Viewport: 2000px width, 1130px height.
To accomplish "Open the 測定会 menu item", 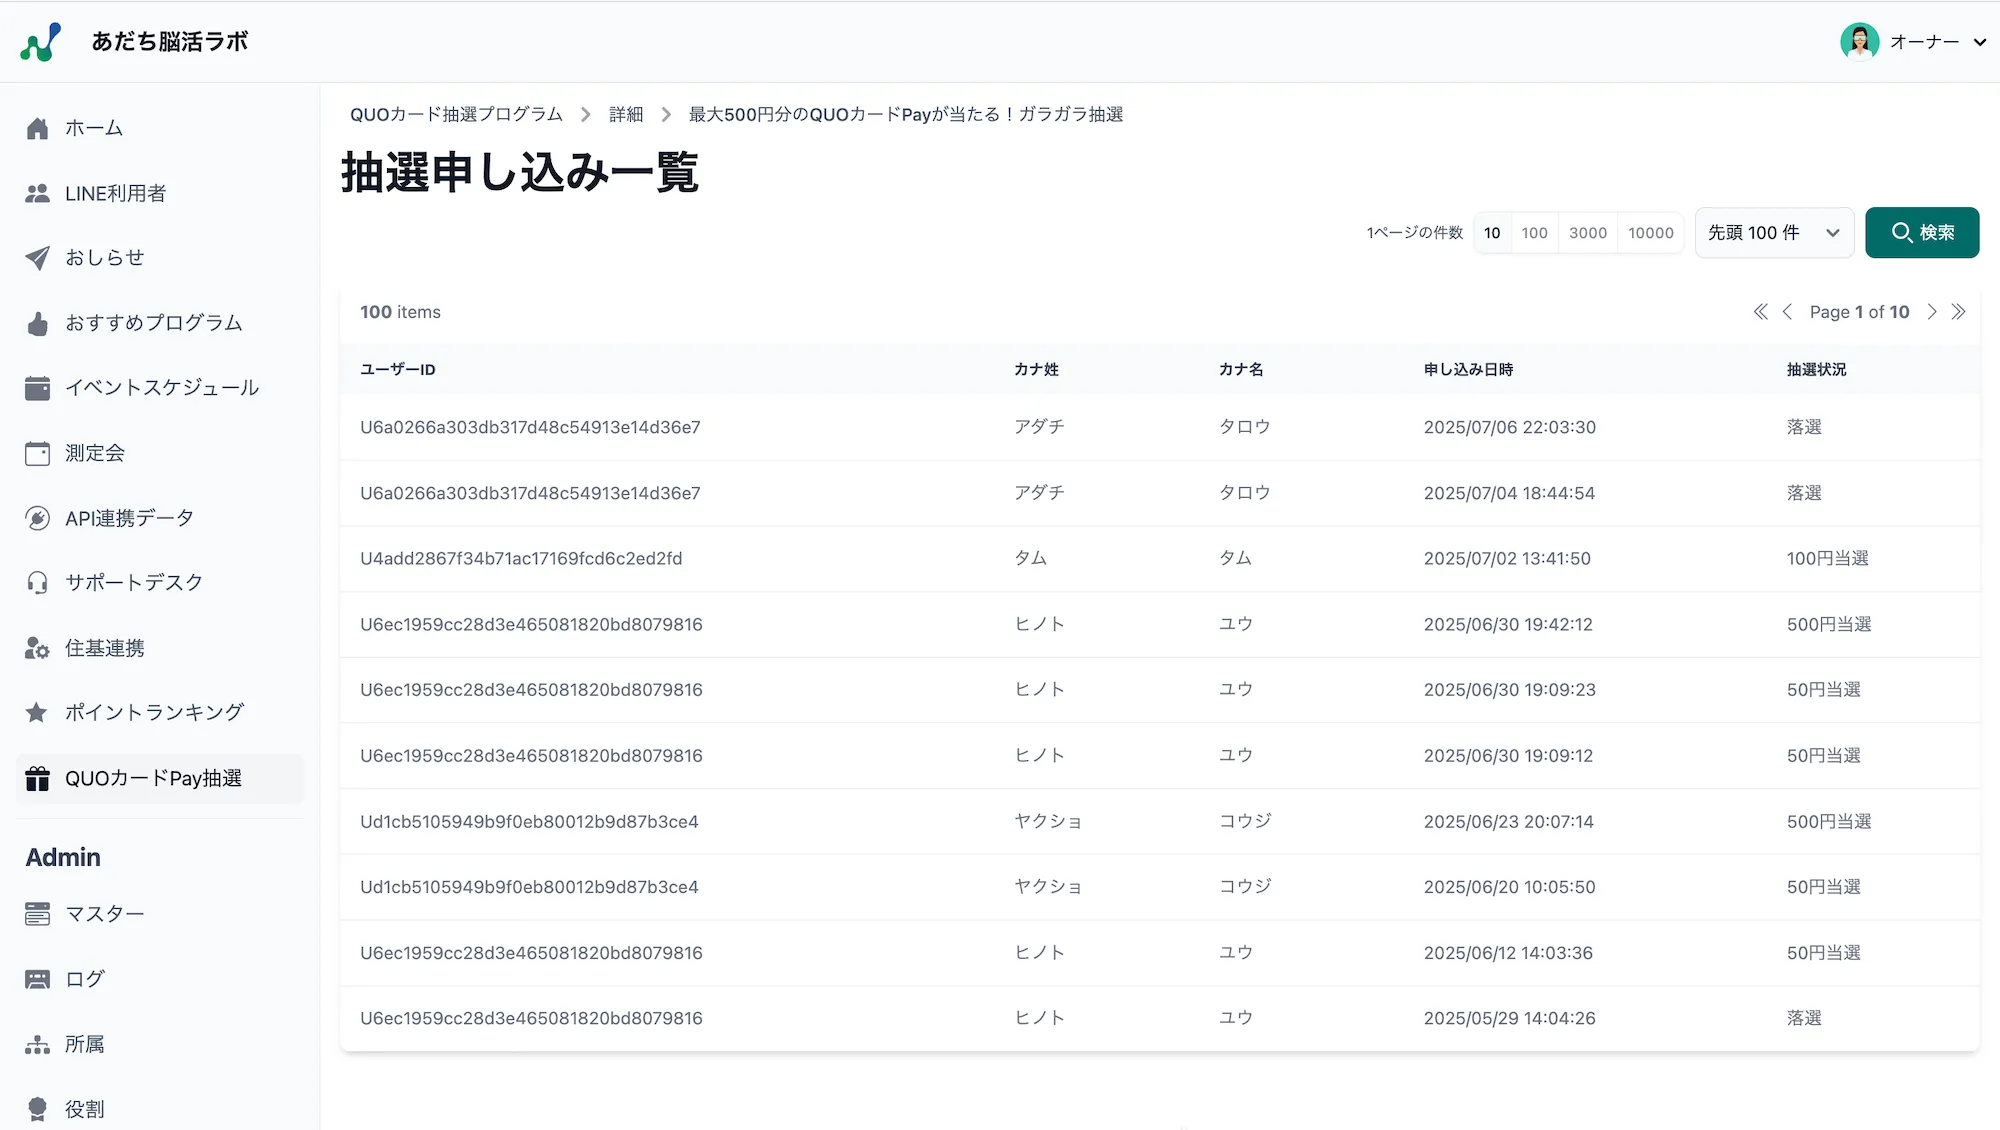I will pyautogui.click(x=95, y=453).
